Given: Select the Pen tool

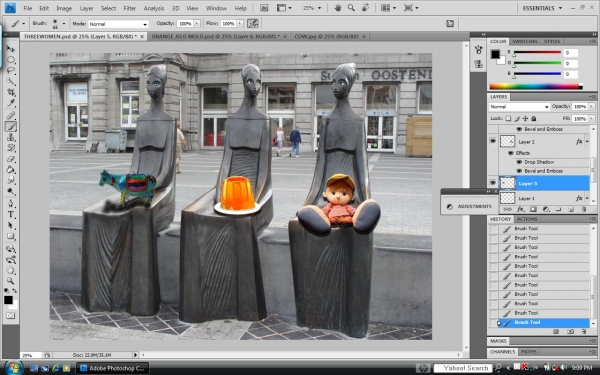Looking at the screenshot, I should tap(11, 203).
